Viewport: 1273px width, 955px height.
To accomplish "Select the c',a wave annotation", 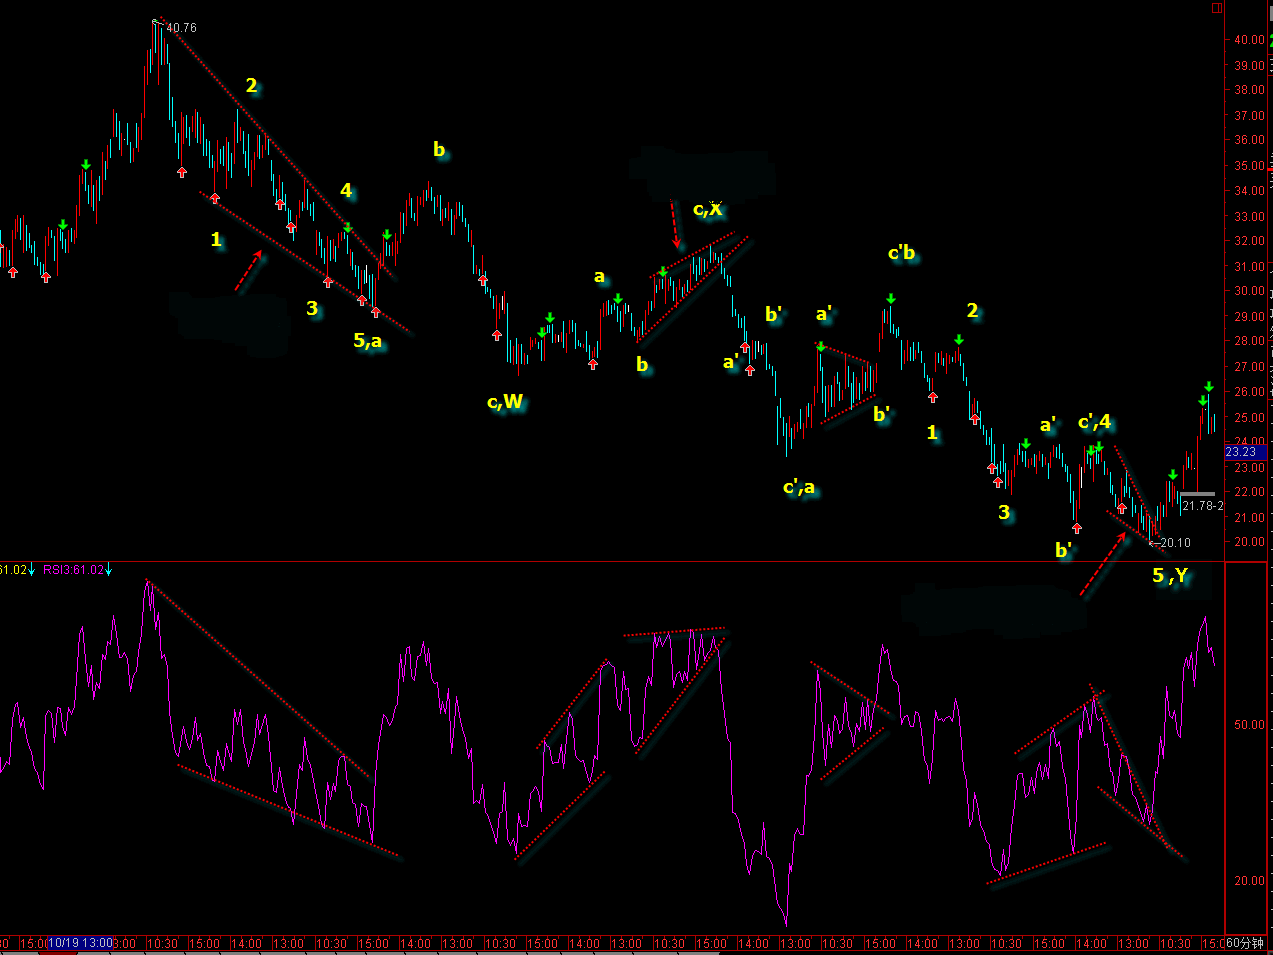I will (x=799, y=488).
